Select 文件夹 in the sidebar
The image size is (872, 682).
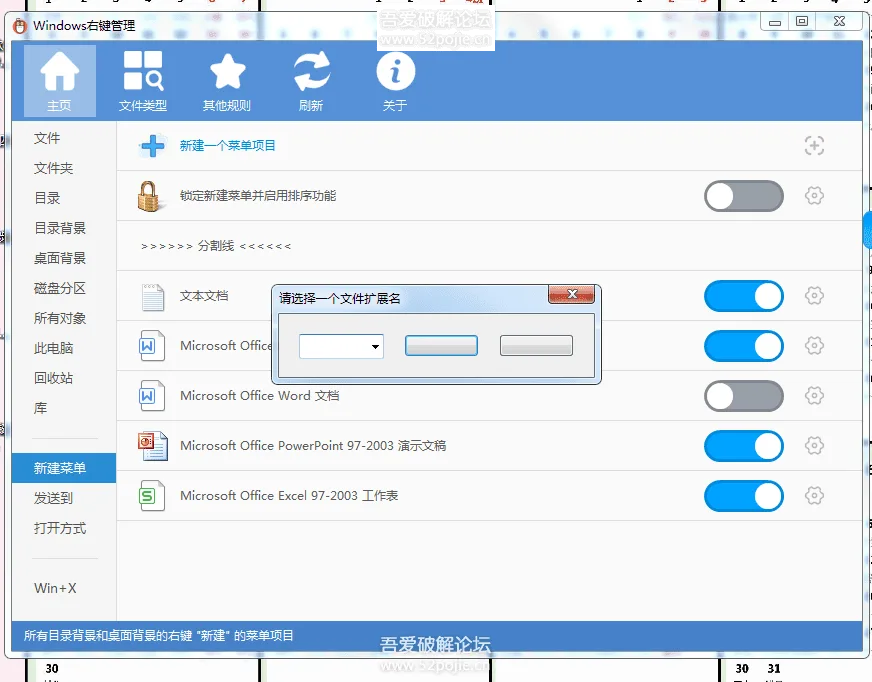coord(53,168)
